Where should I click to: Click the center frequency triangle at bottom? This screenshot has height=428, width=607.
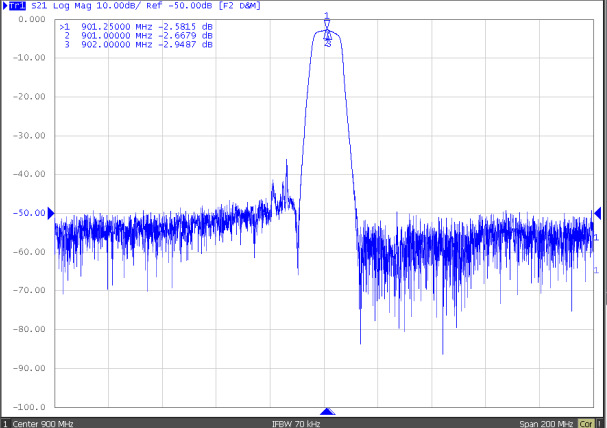[x=326, y=412]
